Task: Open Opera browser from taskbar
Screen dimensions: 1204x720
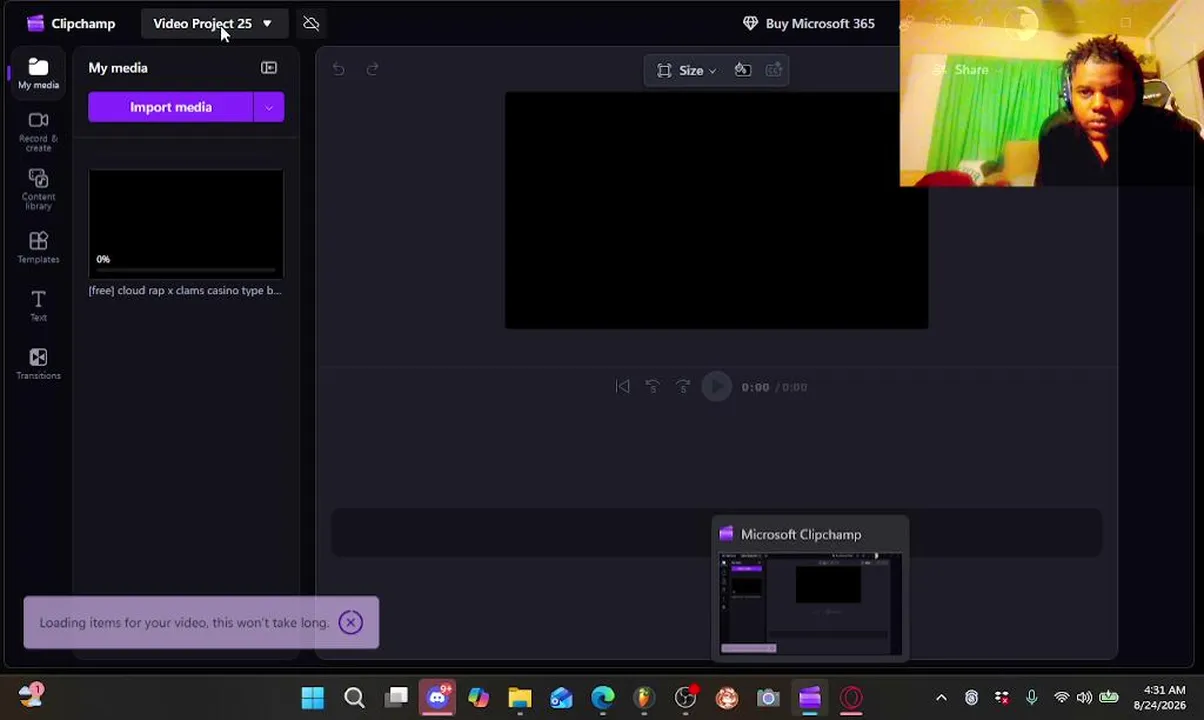Action: tap(851, 698)
